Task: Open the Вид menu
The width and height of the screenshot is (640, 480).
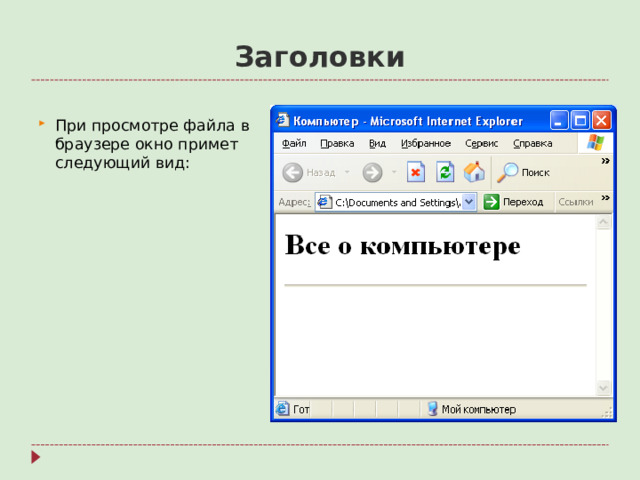Action: pyautogui.click(x=377, y=143)
